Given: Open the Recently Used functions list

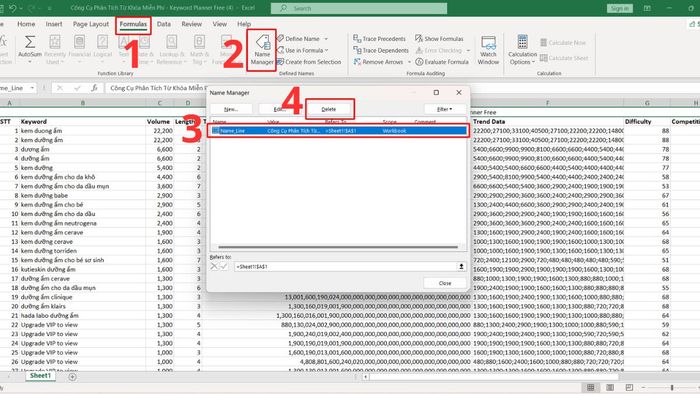Looking at the screenshot, I should [55, 50].
